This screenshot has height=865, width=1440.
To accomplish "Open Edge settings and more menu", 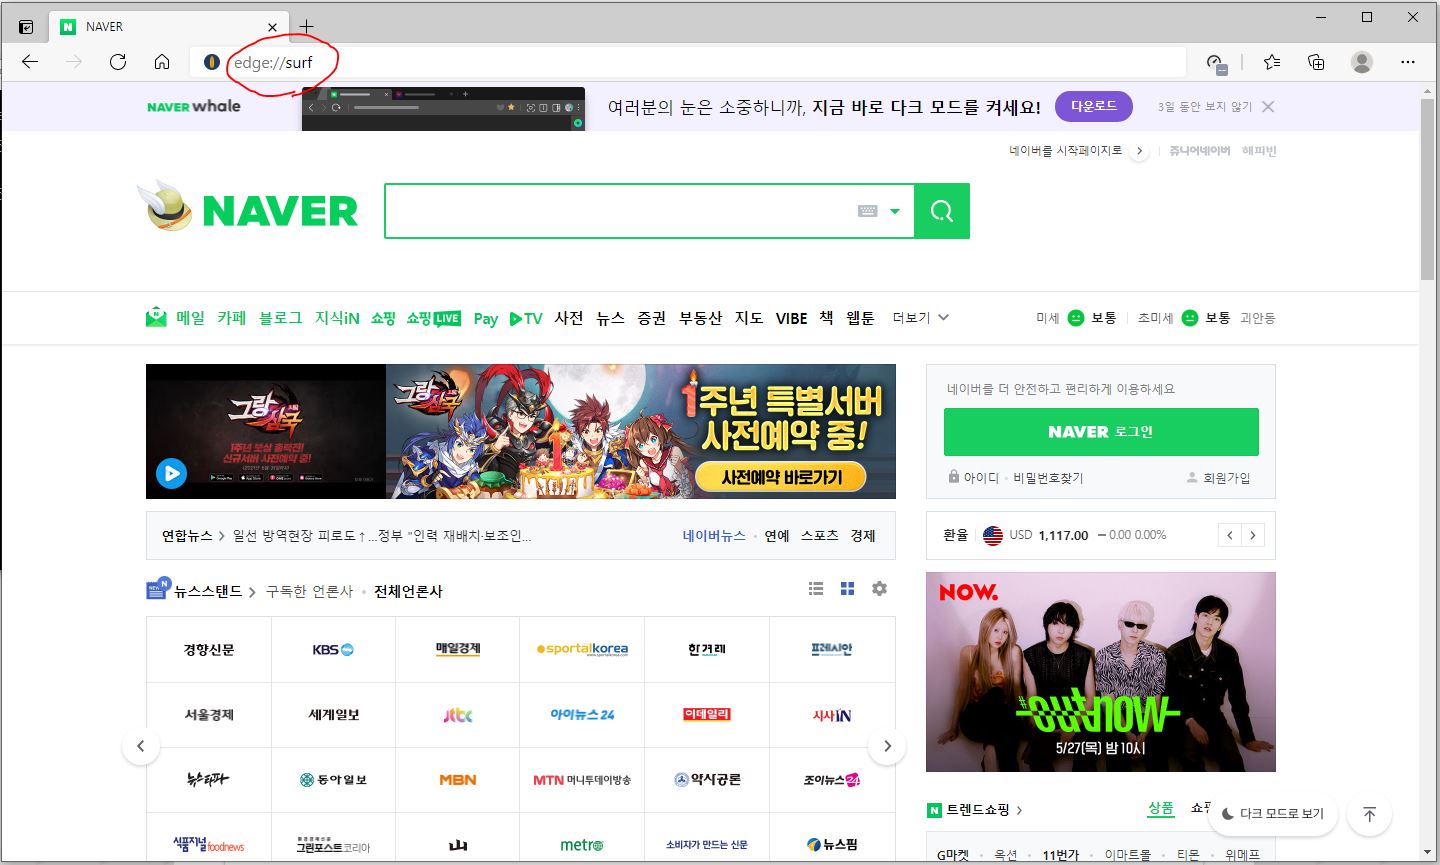I will [x=1408, y=62].
